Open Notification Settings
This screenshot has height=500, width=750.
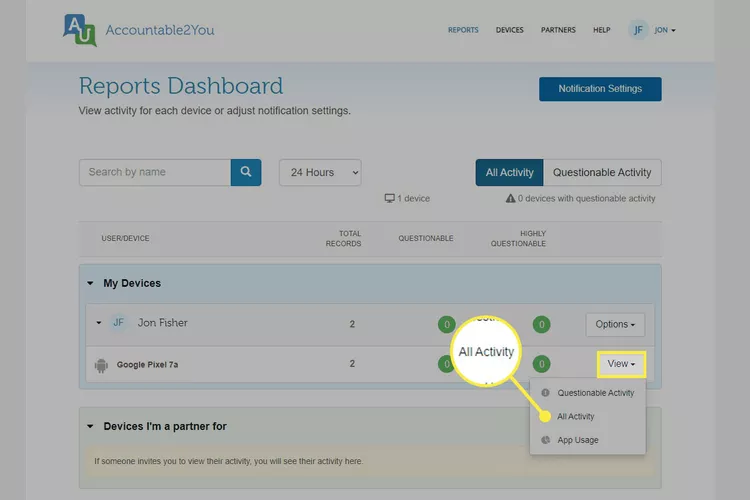(600, 89)
